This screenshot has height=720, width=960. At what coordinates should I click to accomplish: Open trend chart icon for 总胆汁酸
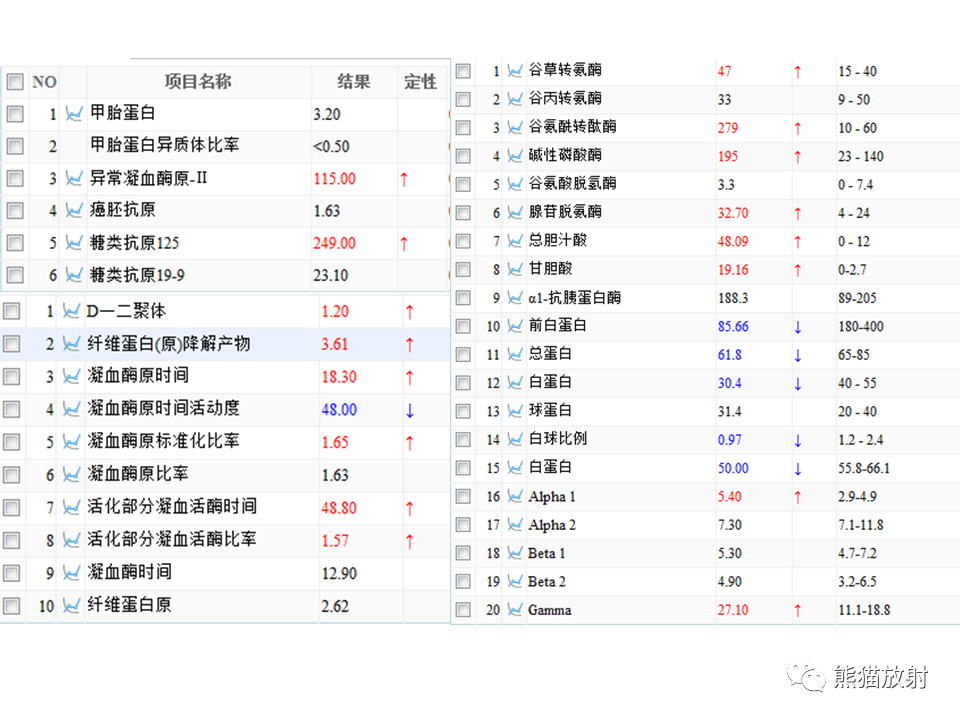515,241
